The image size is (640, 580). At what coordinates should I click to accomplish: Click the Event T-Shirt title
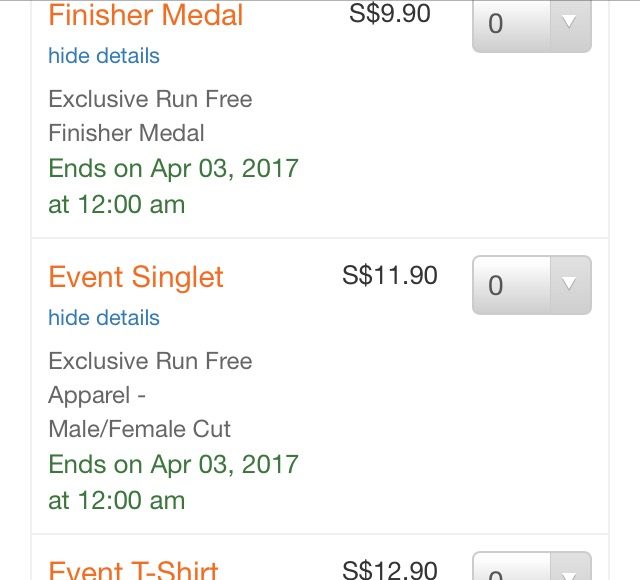click(133, 569)
